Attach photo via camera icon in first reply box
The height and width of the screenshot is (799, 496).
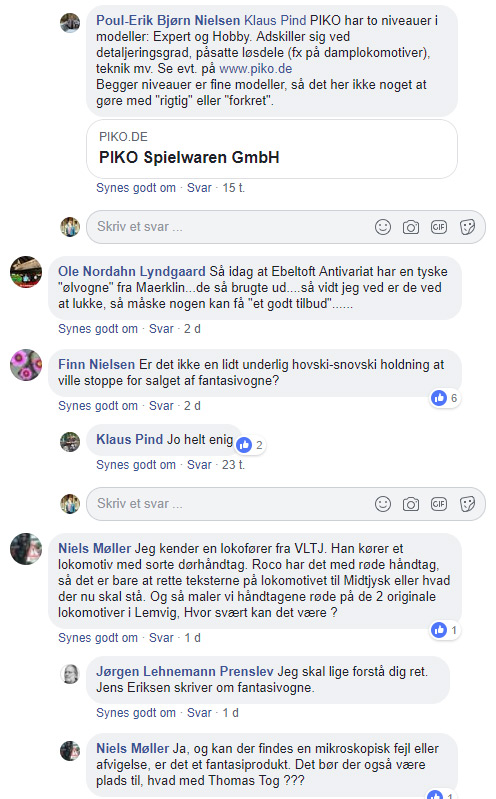click(x=411, y=227)
